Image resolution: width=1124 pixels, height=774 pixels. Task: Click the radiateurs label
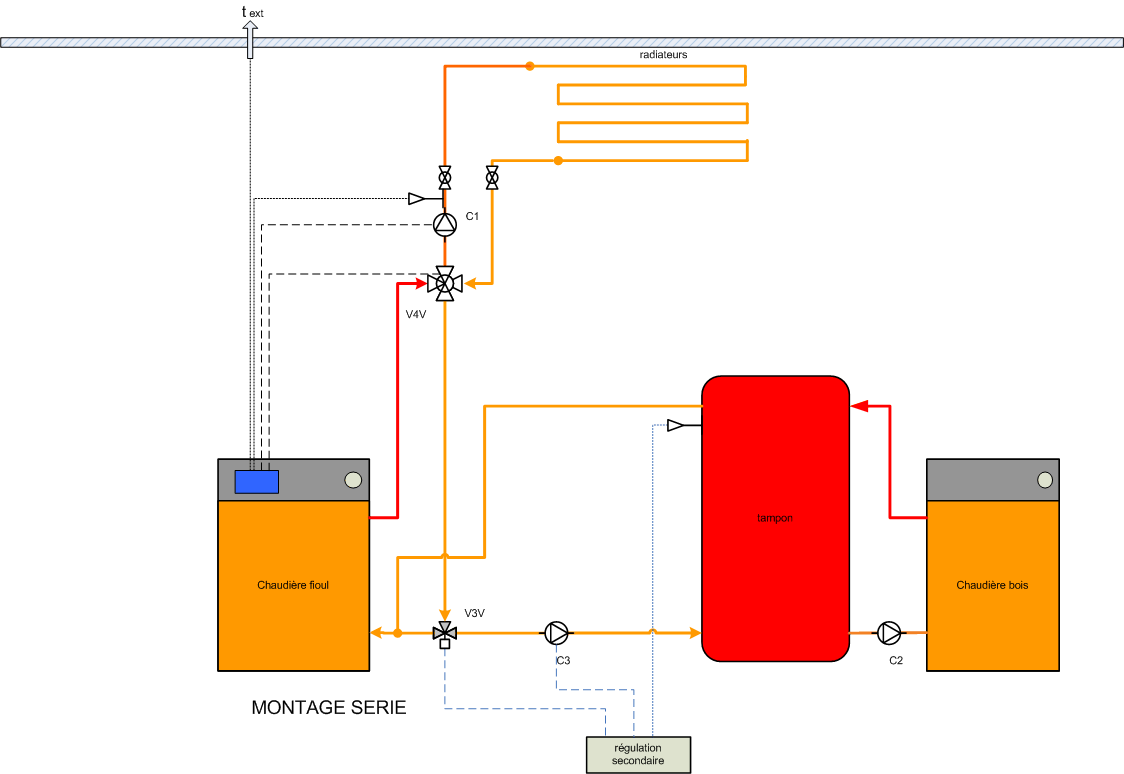click(663, 54)
